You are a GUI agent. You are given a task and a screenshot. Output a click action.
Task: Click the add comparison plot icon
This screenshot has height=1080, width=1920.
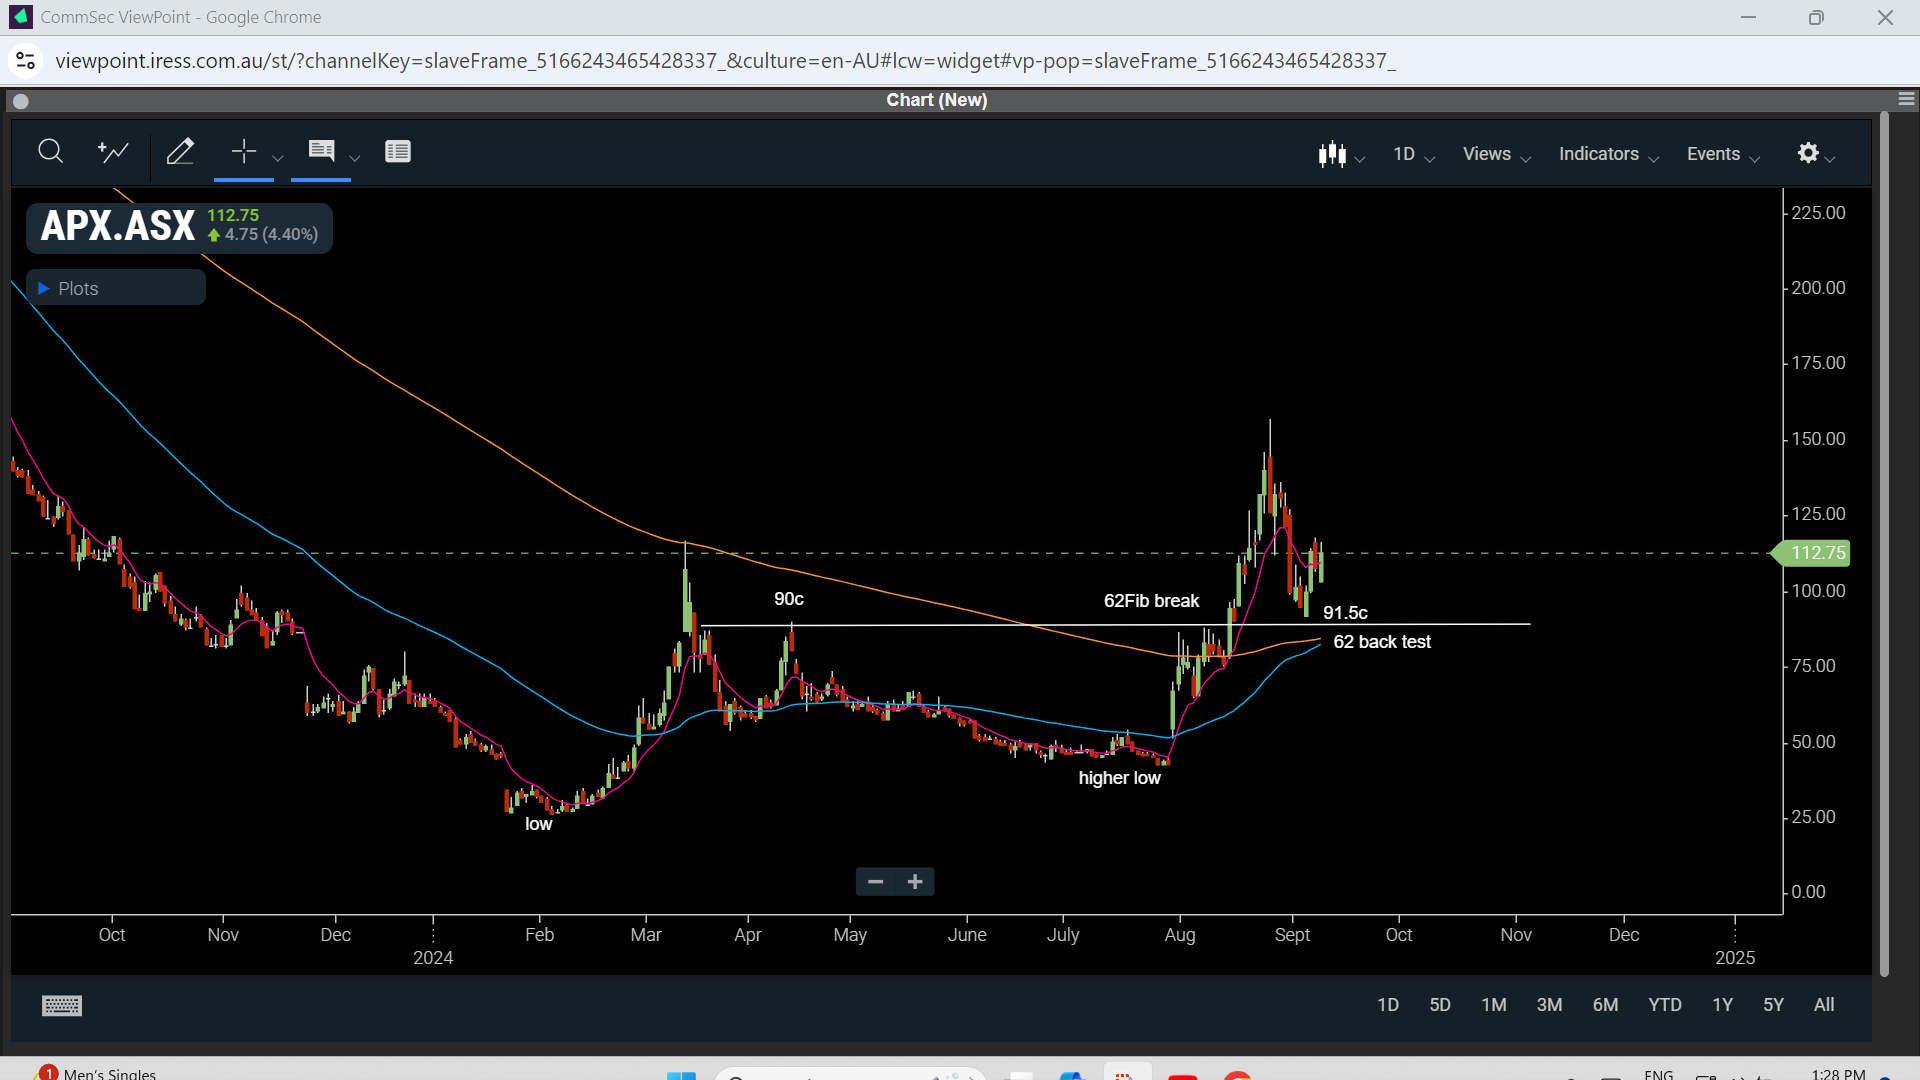coord(113,152)
